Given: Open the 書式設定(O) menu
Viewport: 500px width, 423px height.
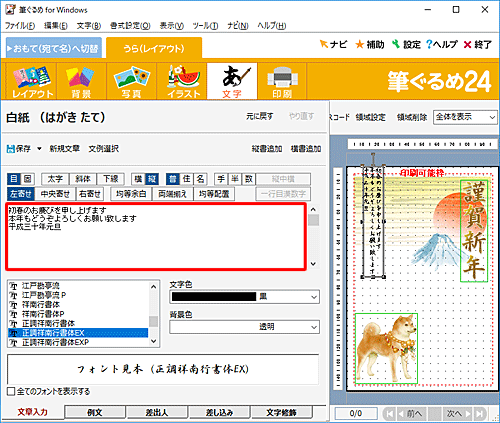Looking at the screenshot, I should pos(130,26).
